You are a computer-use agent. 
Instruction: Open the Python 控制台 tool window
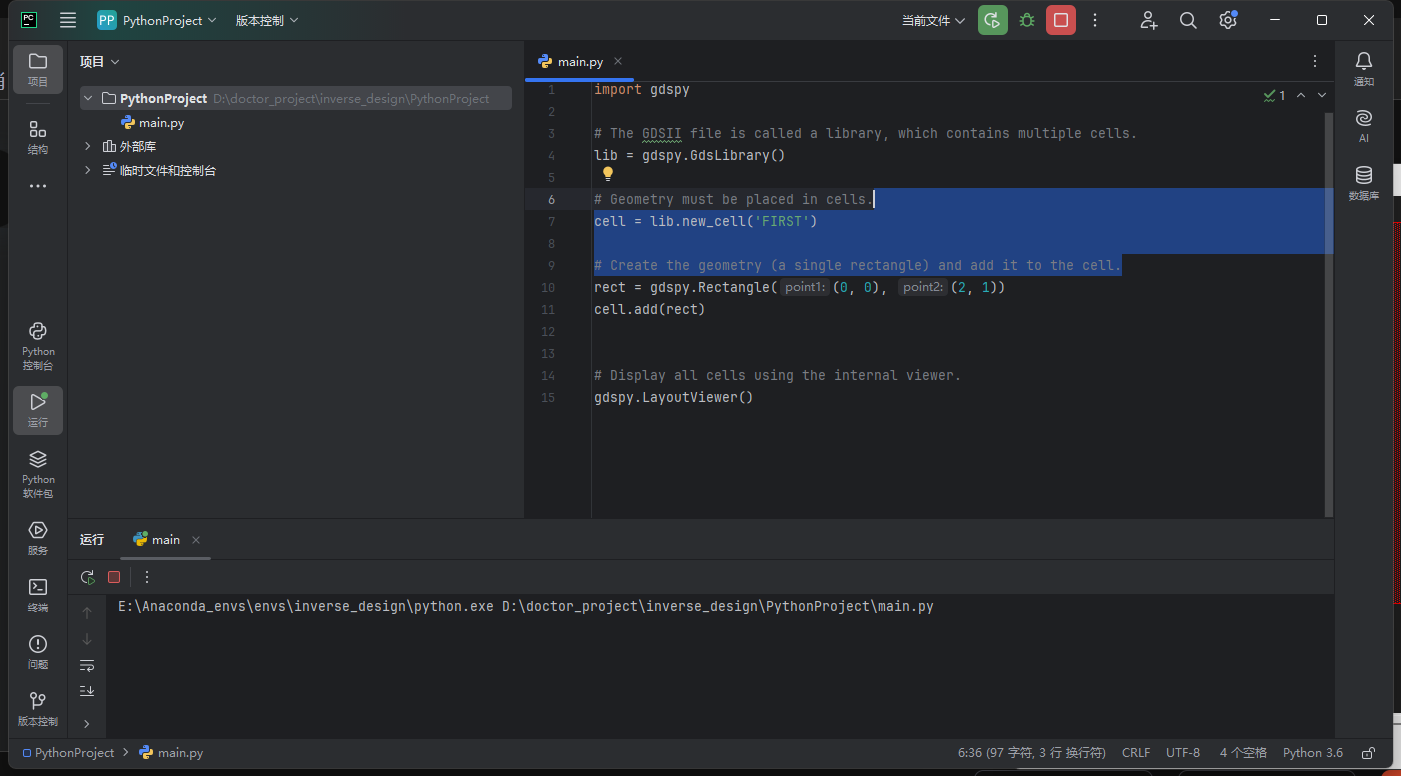tap(37, 345)
